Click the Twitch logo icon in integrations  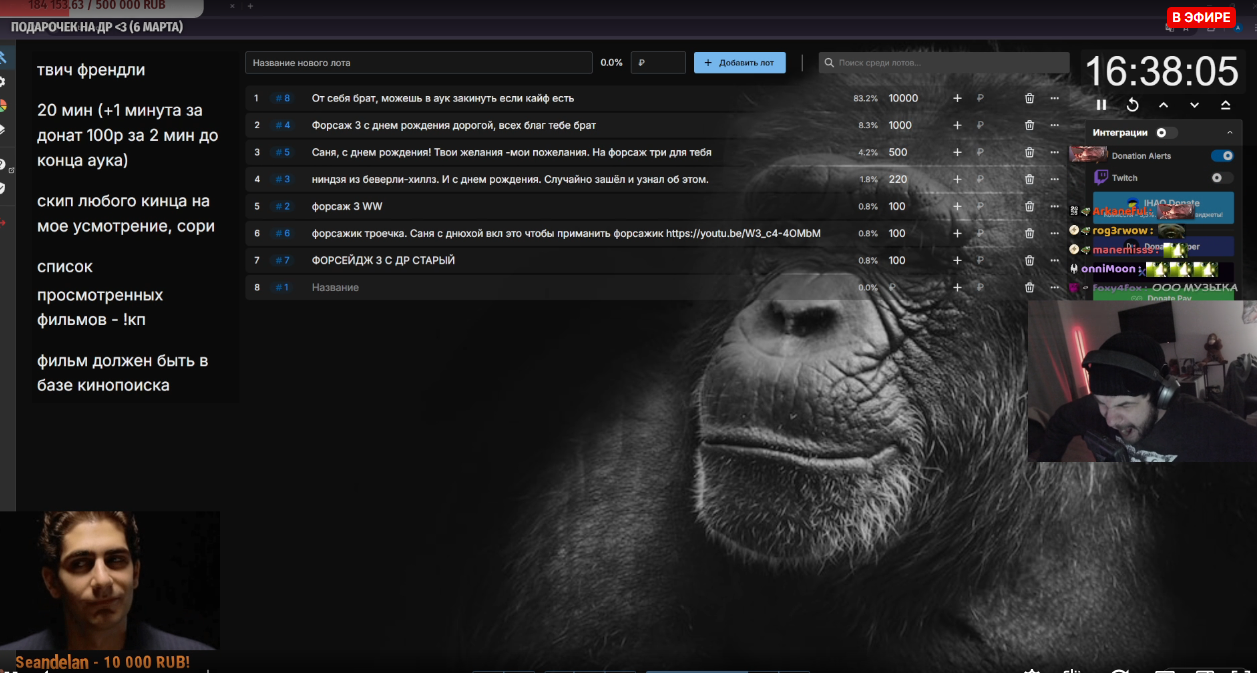pyautogui.click(x=1101, y=178)
